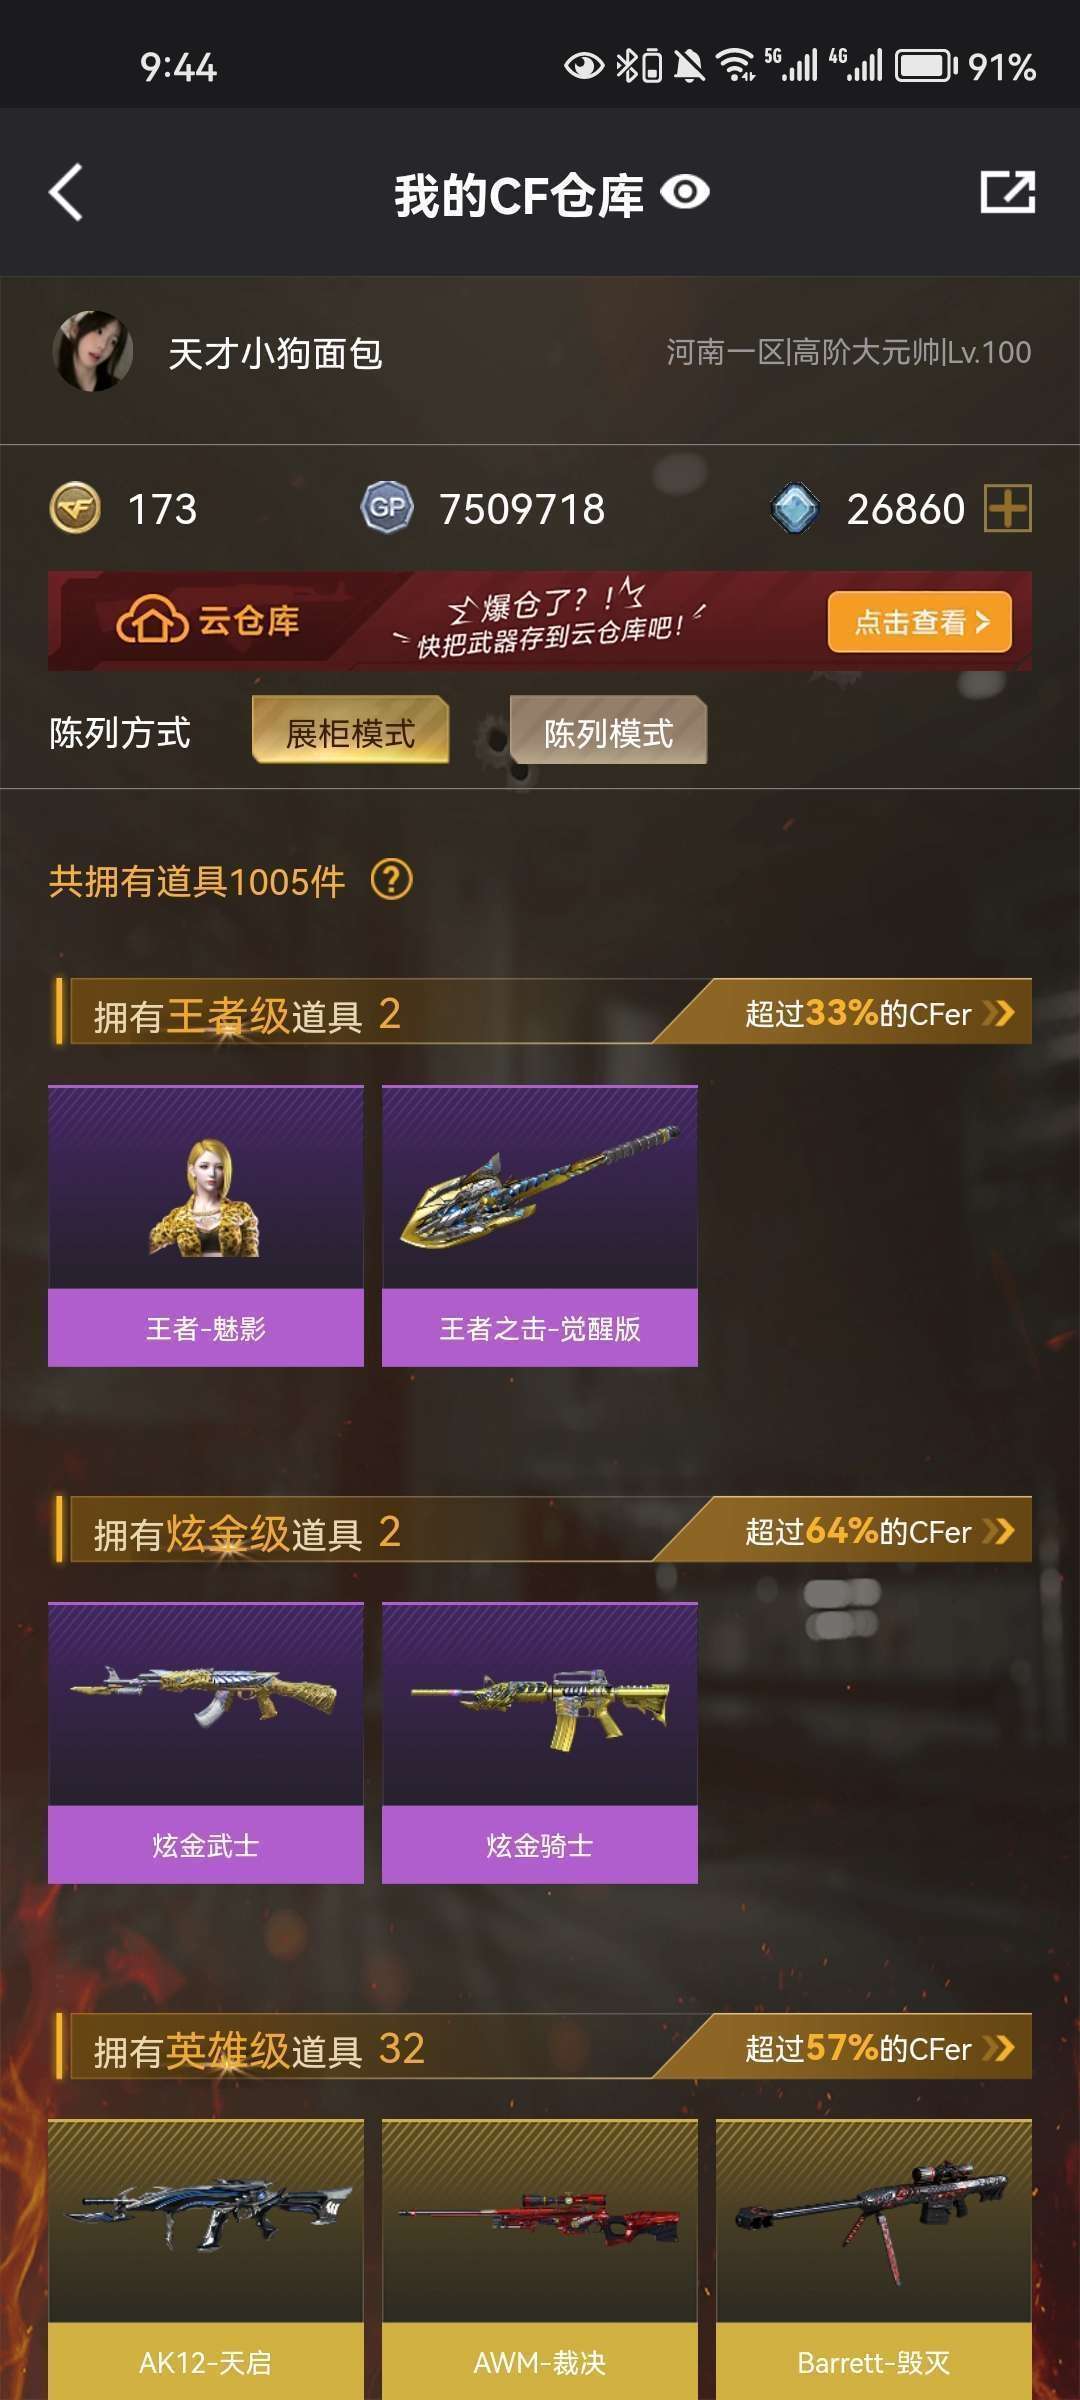The image size is (1080, 2400).
Task: Click the 点击查看 button
Action: [920, 622]
